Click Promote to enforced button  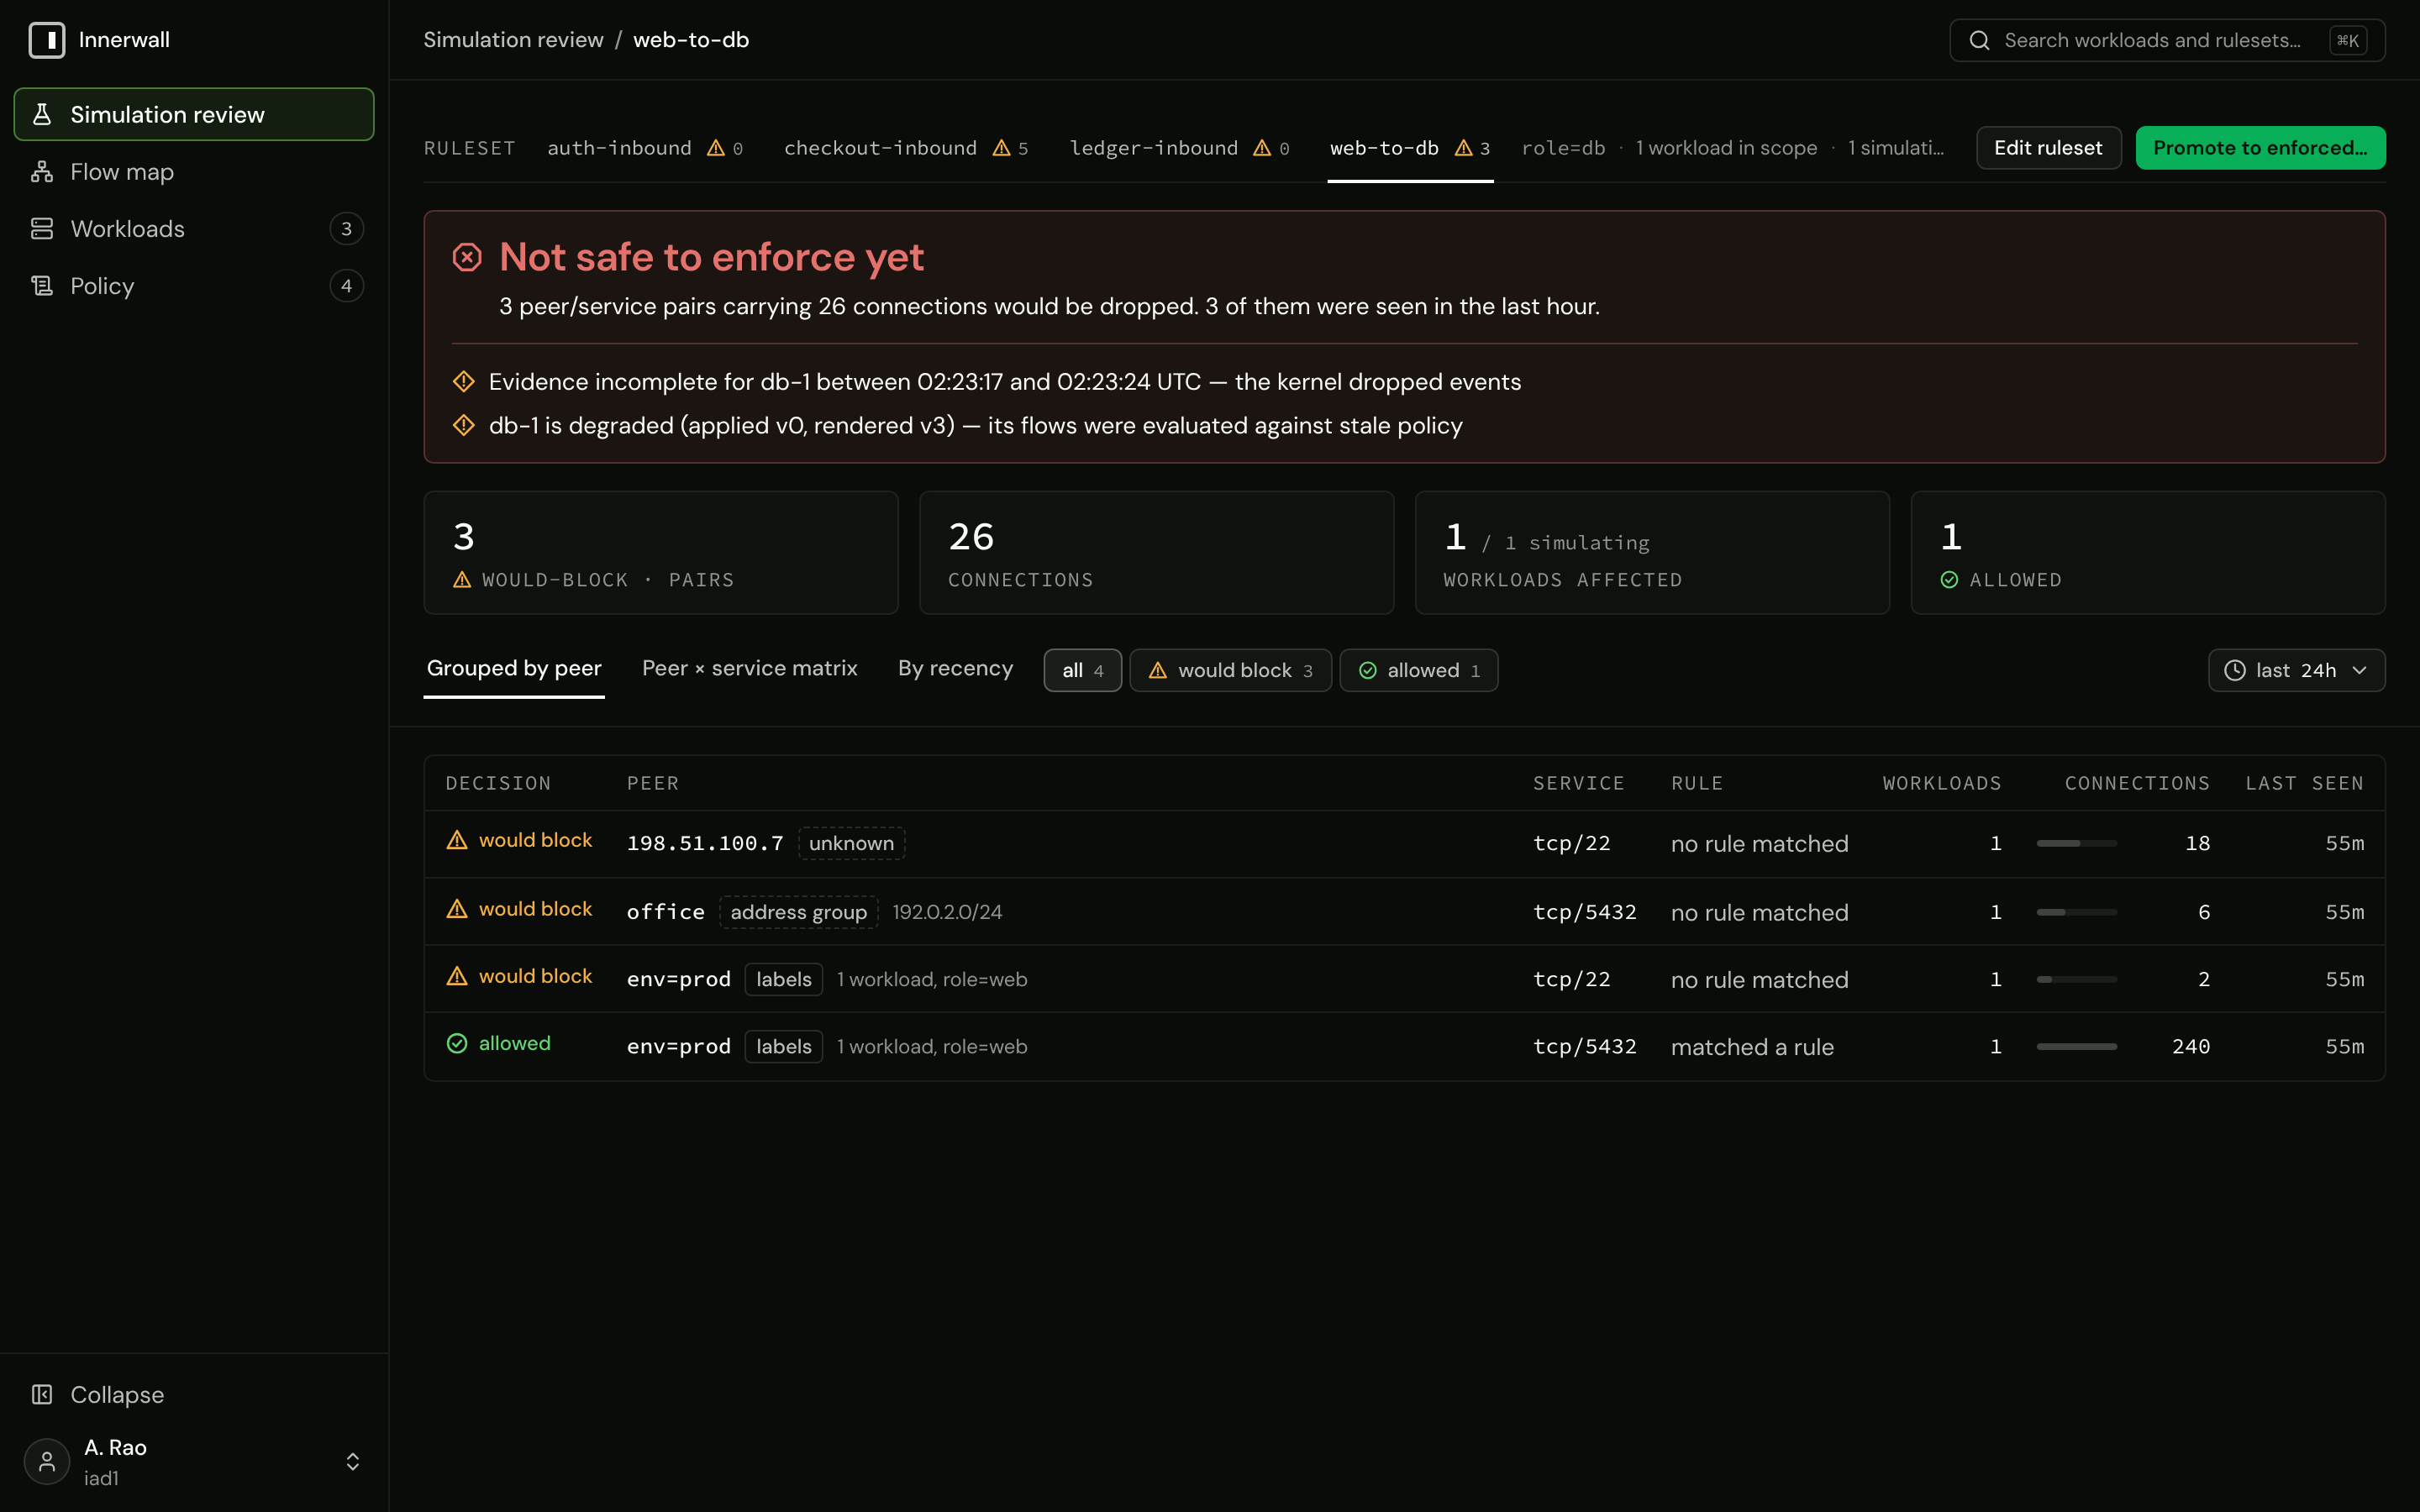point(2260,148)
